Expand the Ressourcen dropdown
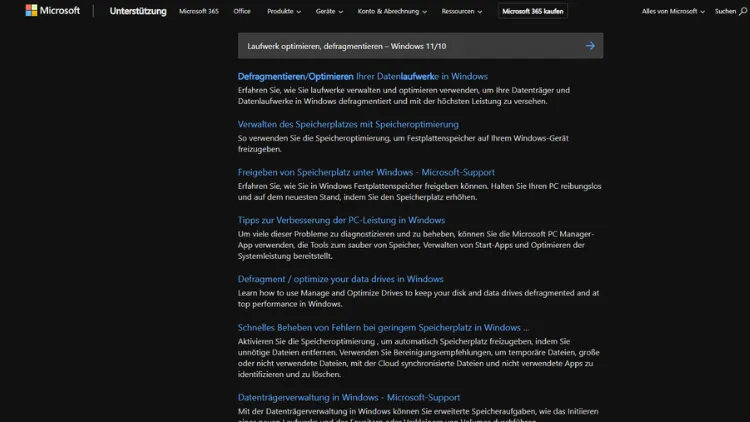This screenshot has width=750, height=422. click(462, 11)
